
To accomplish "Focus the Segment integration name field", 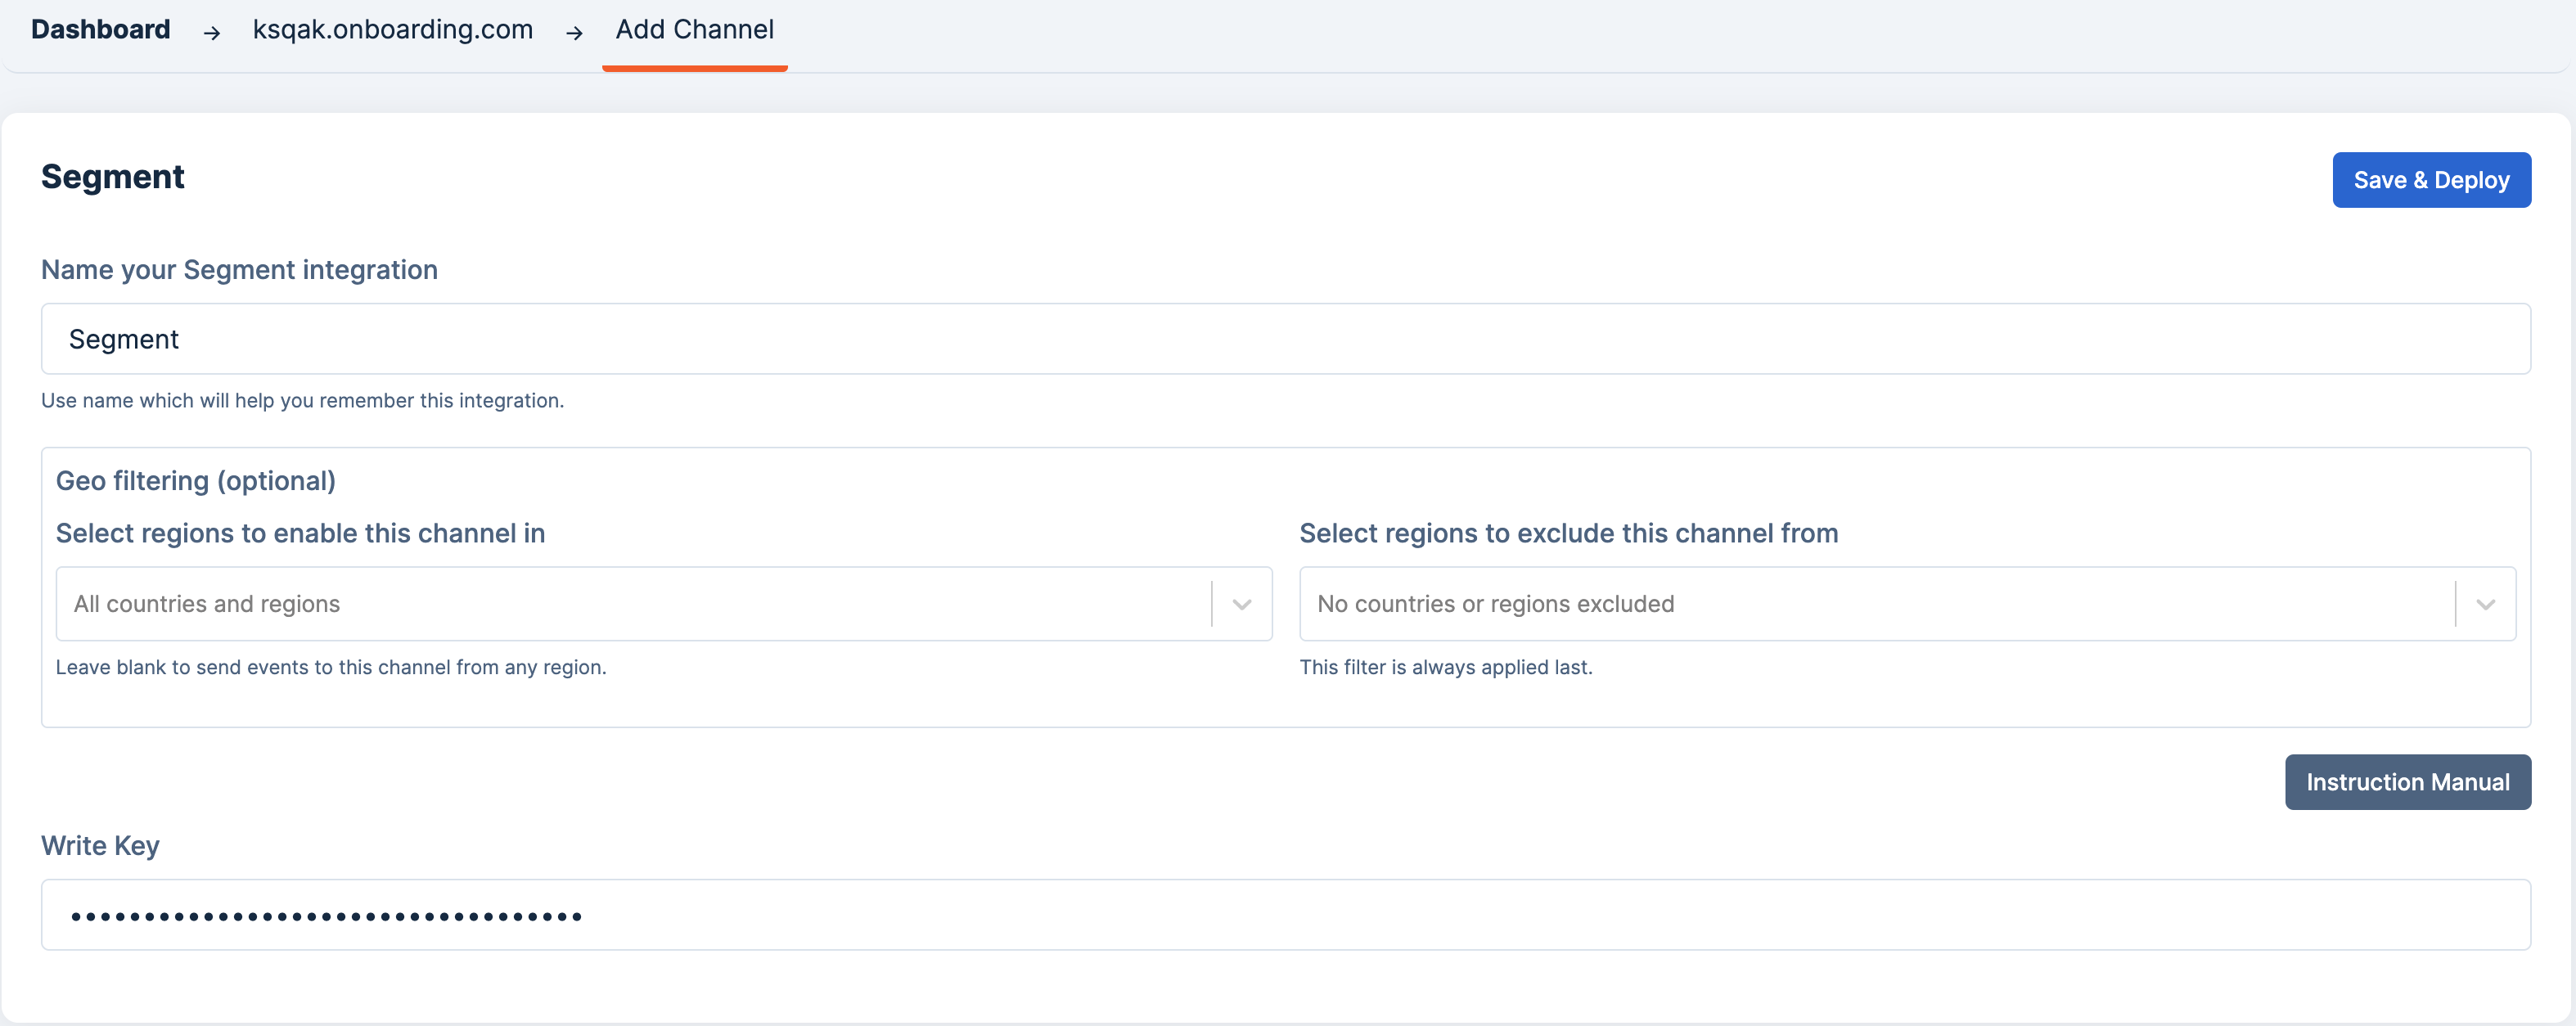I will pyautogui.click(x=1285, y=339).
